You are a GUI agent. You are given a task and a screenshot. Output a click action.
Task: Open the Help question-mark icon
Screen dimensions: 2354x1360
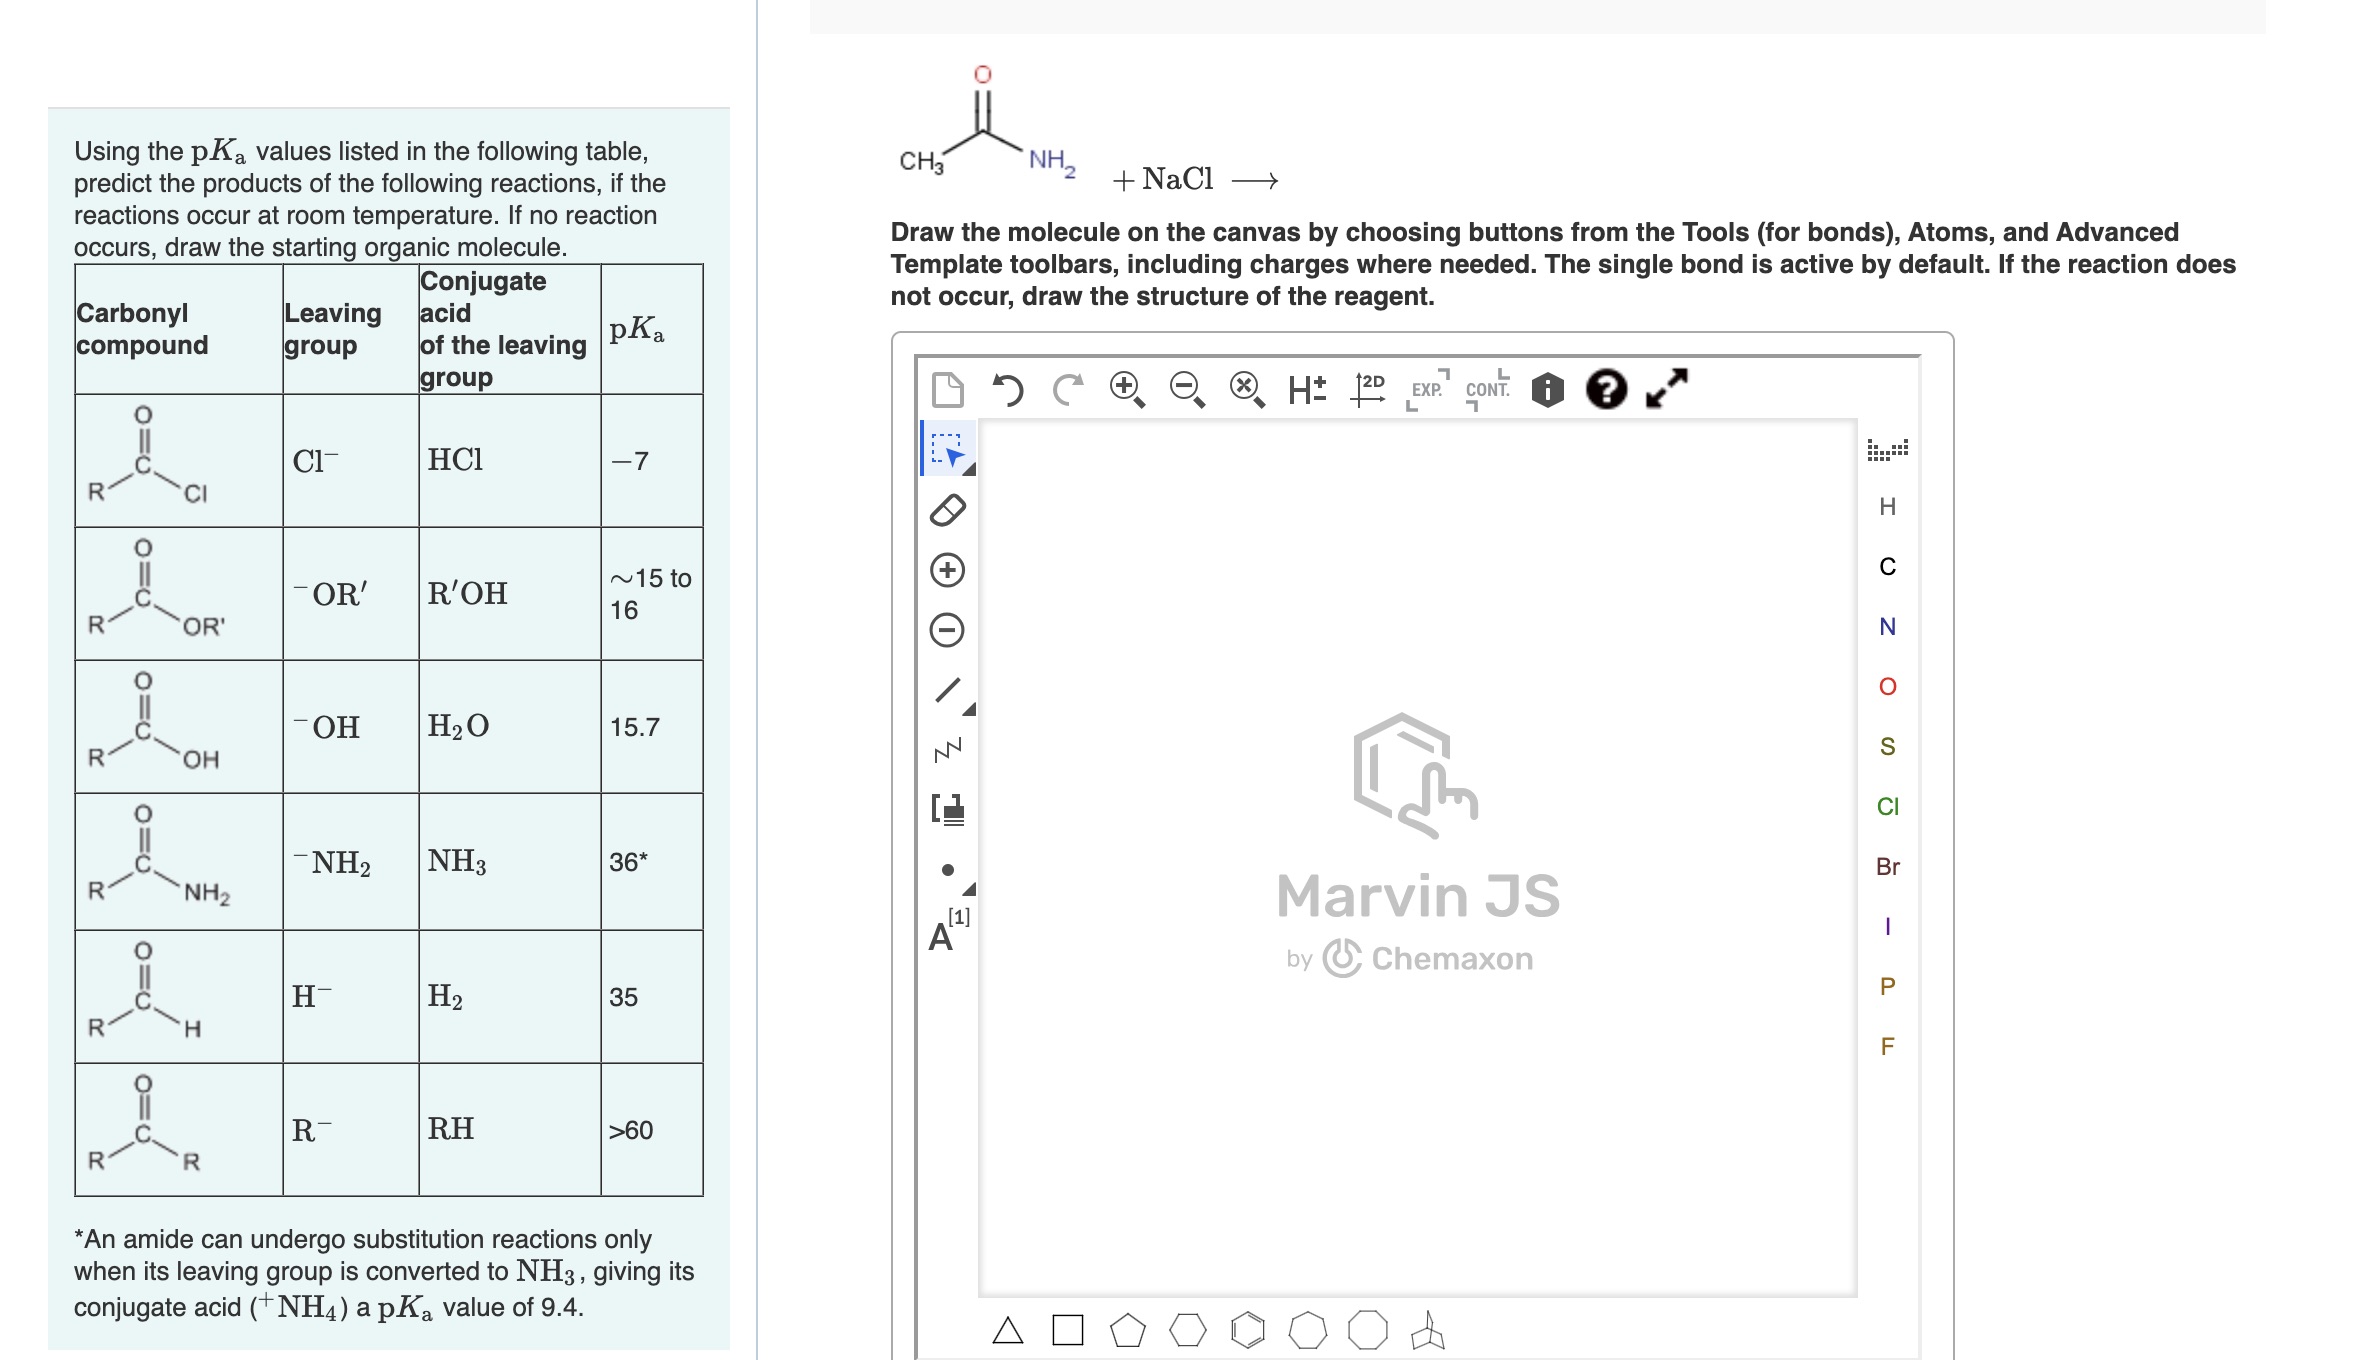click(1605, 390)
